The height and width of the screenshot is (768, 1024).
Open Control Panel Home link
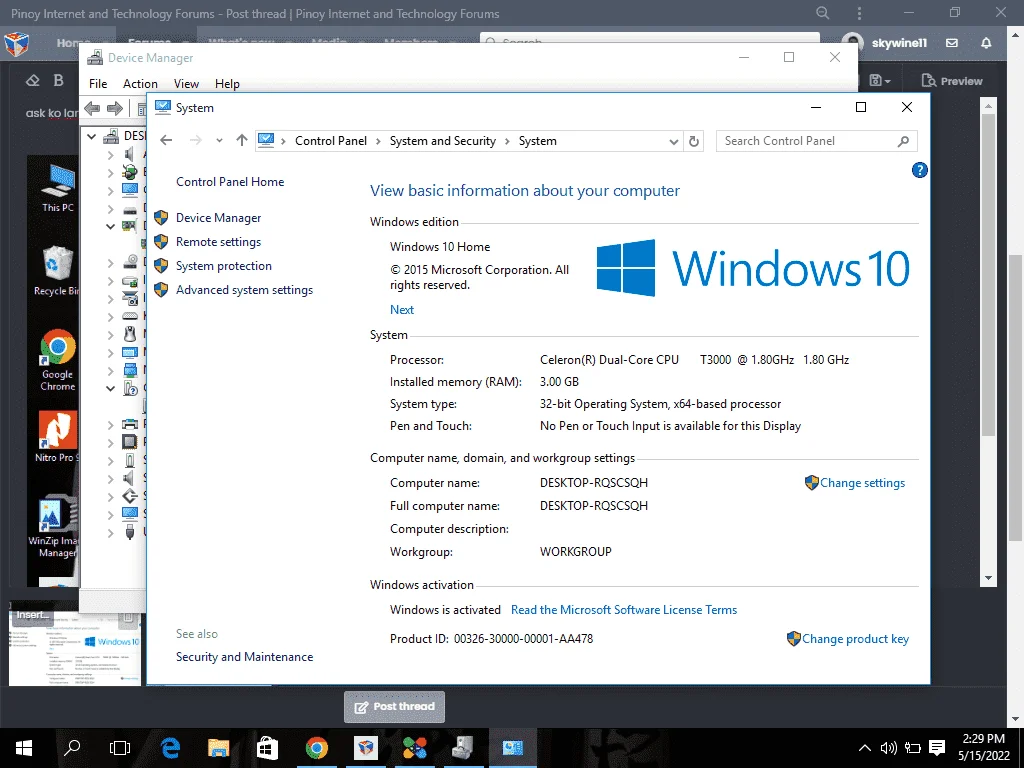click(230, 182)
